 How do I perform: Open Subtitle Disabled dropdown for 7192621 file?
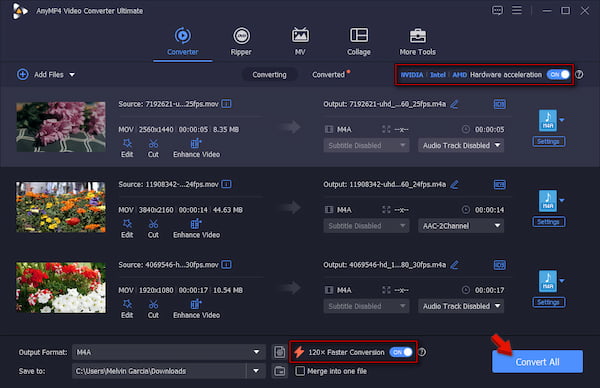(366, 145)
